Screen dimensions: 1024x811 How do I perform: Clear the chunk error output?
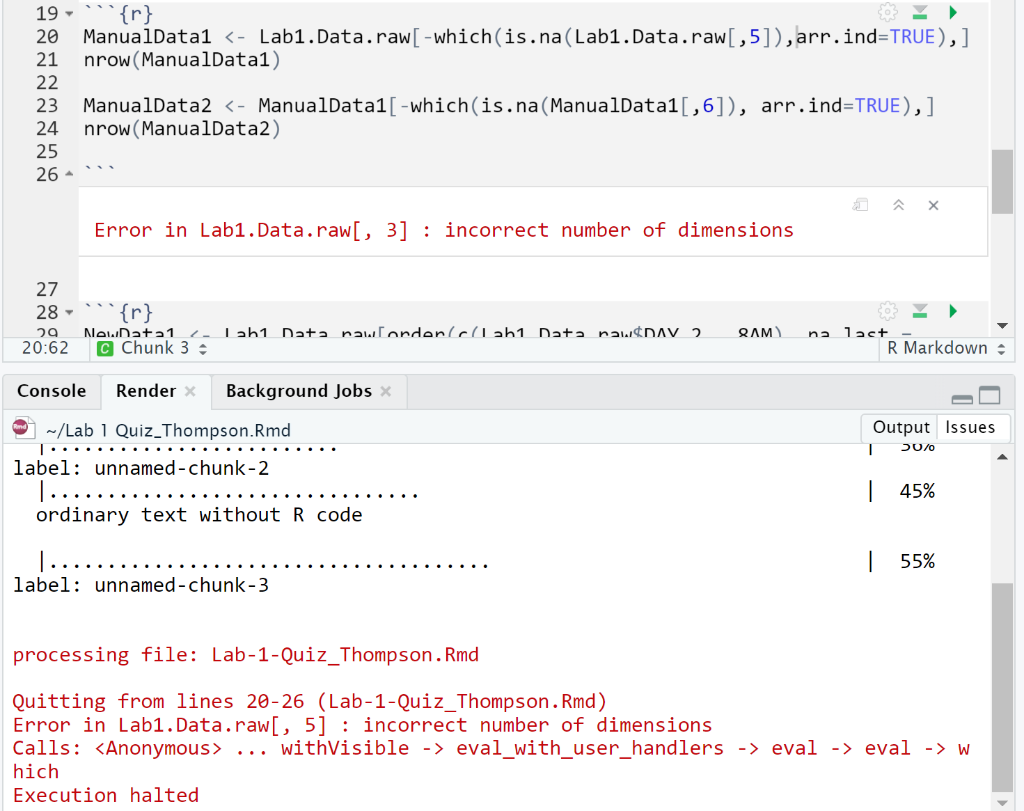tap(933, 205)
